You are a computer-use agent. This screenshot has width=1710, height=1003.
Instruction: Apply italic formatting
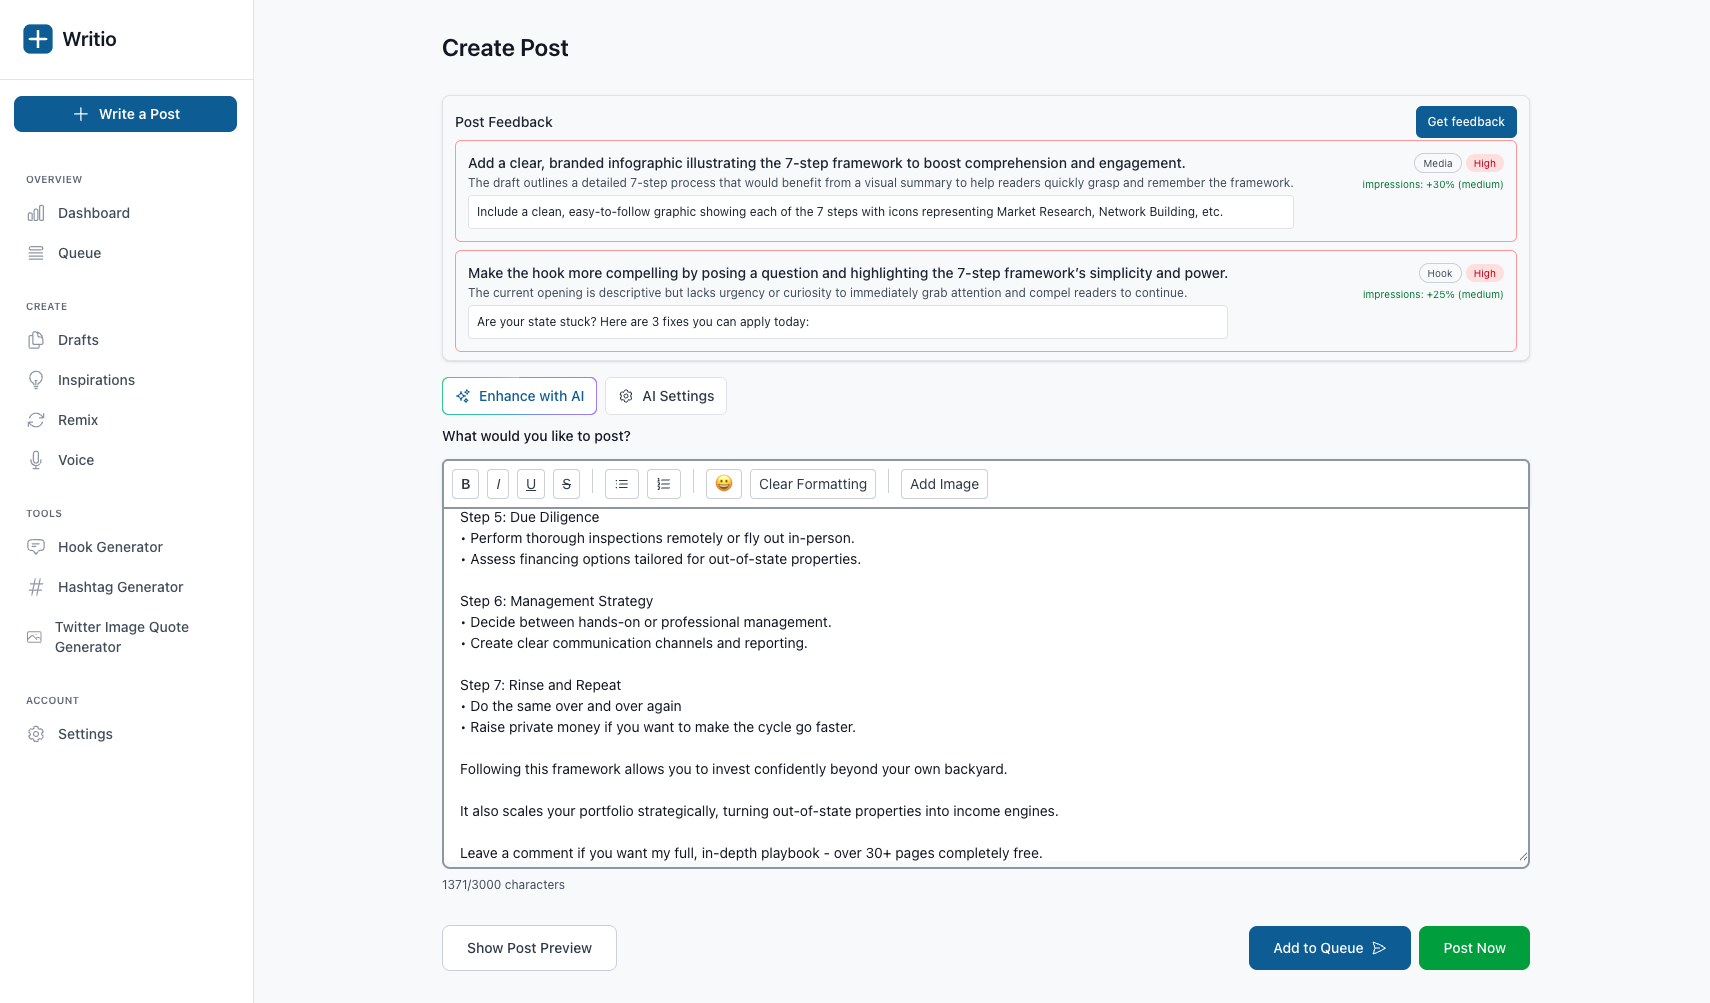pos(498,483)
